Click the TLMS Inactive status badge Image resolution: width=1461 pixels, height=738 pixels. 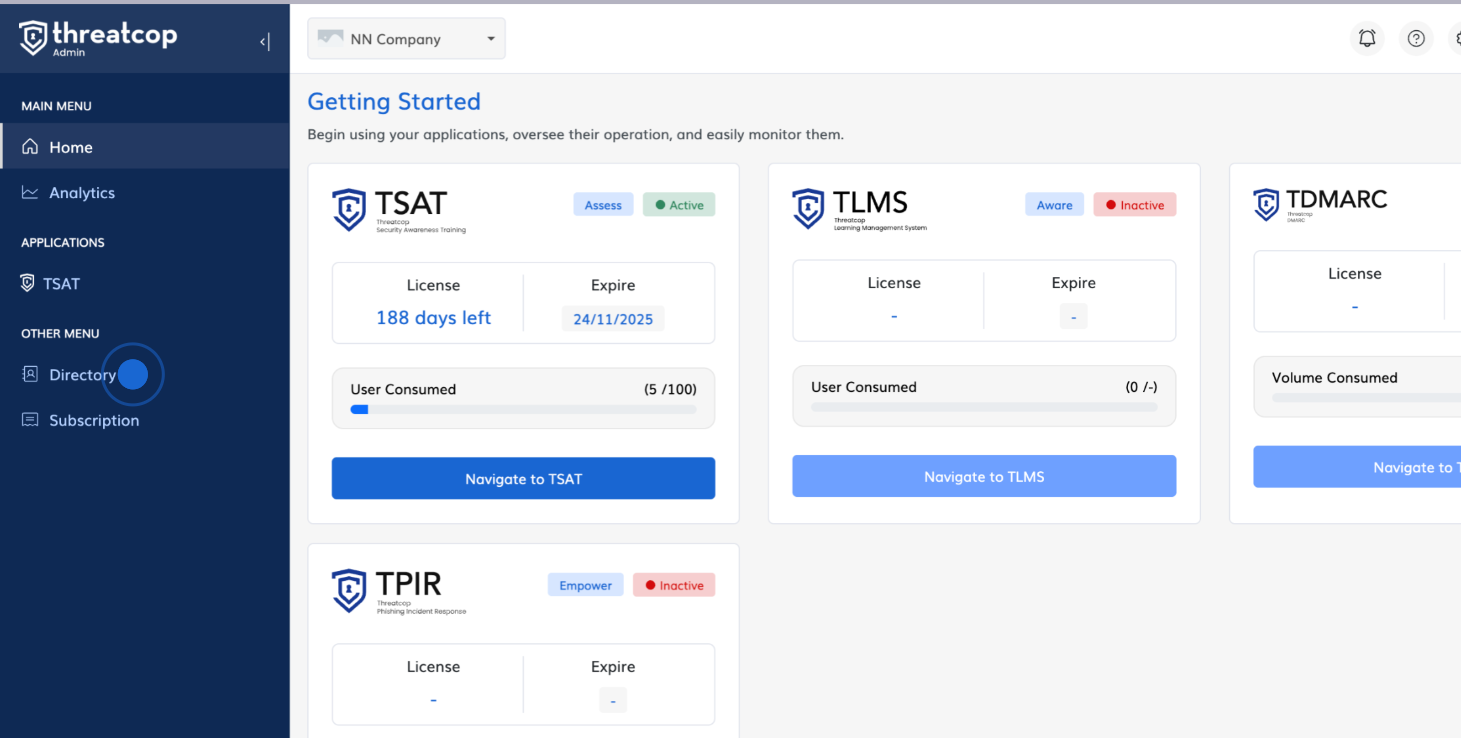(1134, 205)
